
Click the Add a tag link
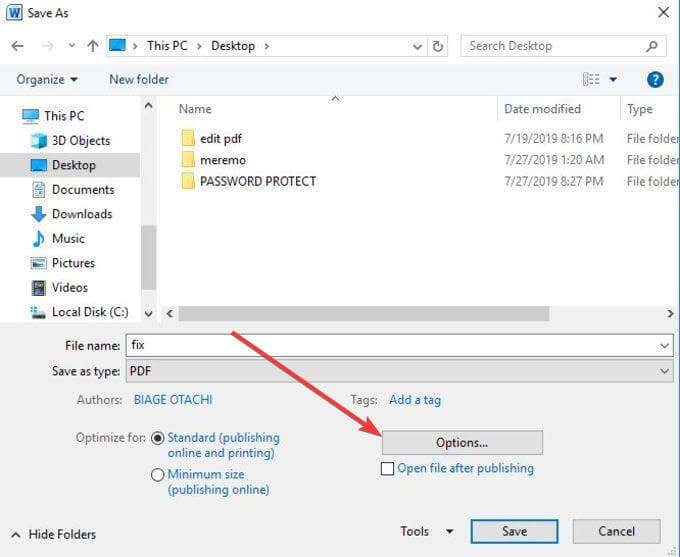click(414, 400)
